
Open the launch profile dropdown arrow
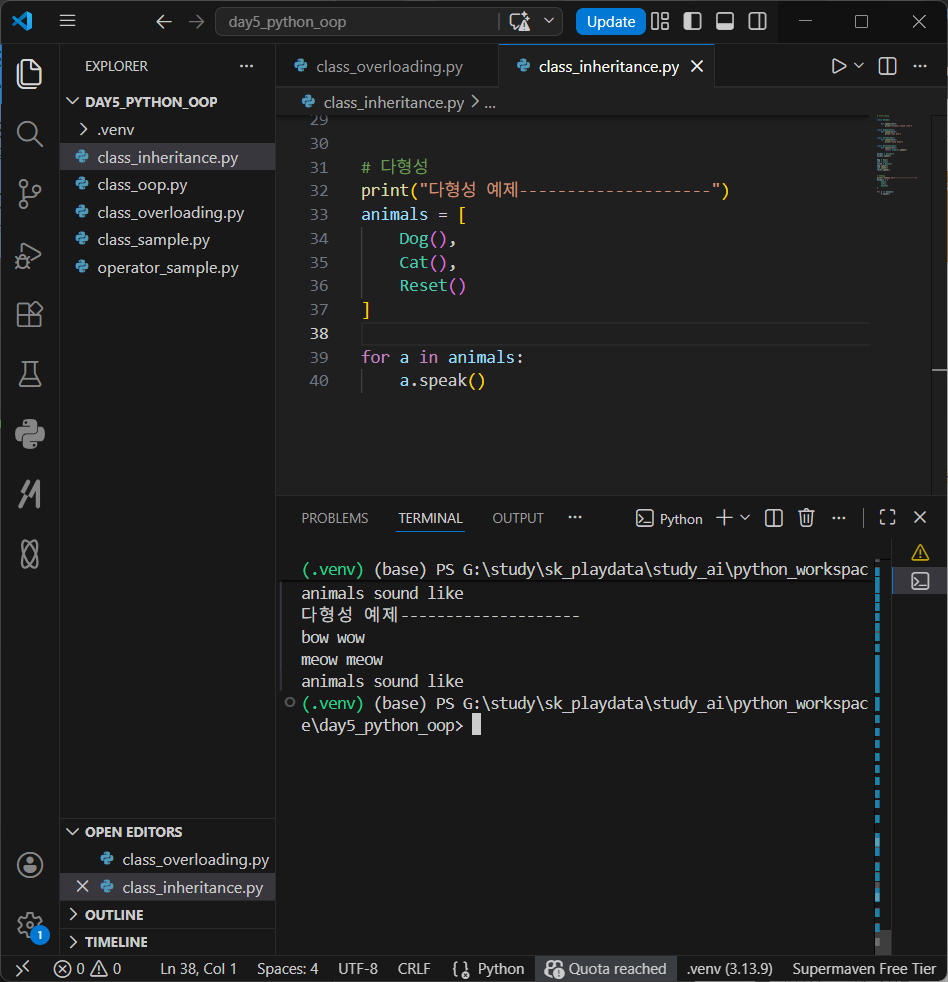coord(745,518)
